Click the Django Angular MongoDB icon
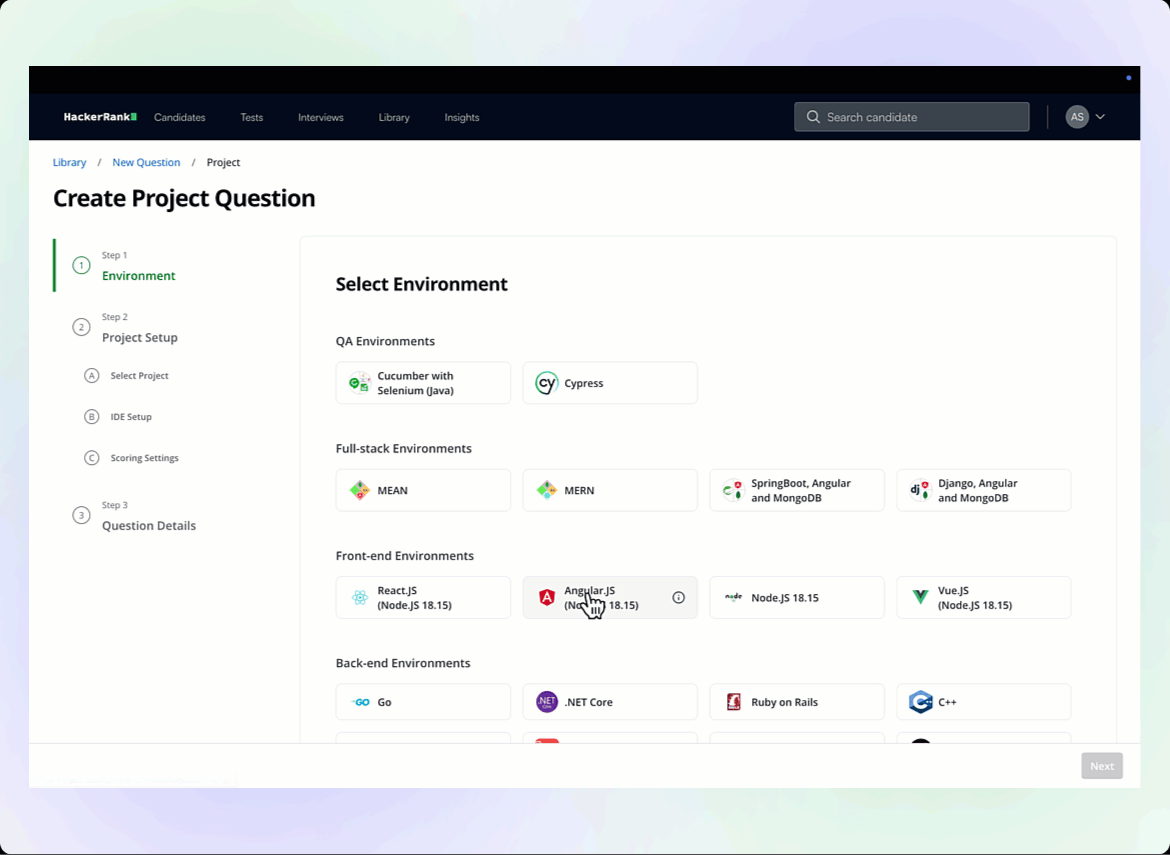Image resolution: width=1170 pixels, height=855 pixels. coord(920,490)
